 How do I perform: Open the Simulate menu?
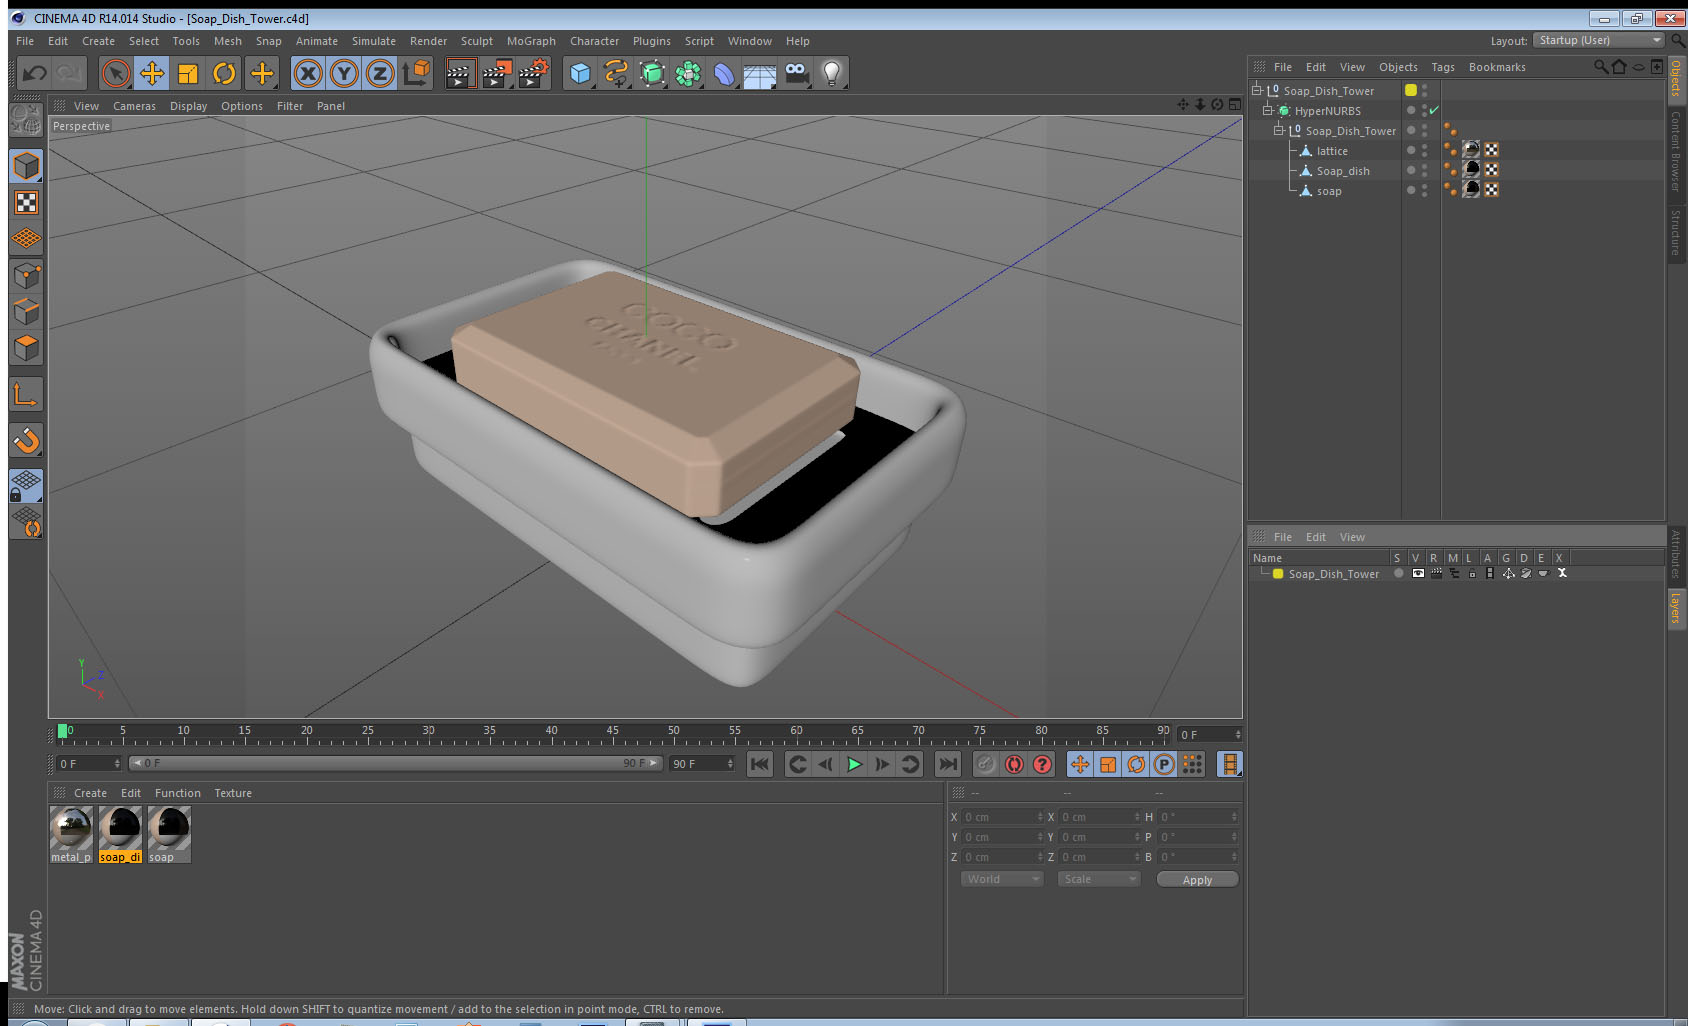click(373, 41)
